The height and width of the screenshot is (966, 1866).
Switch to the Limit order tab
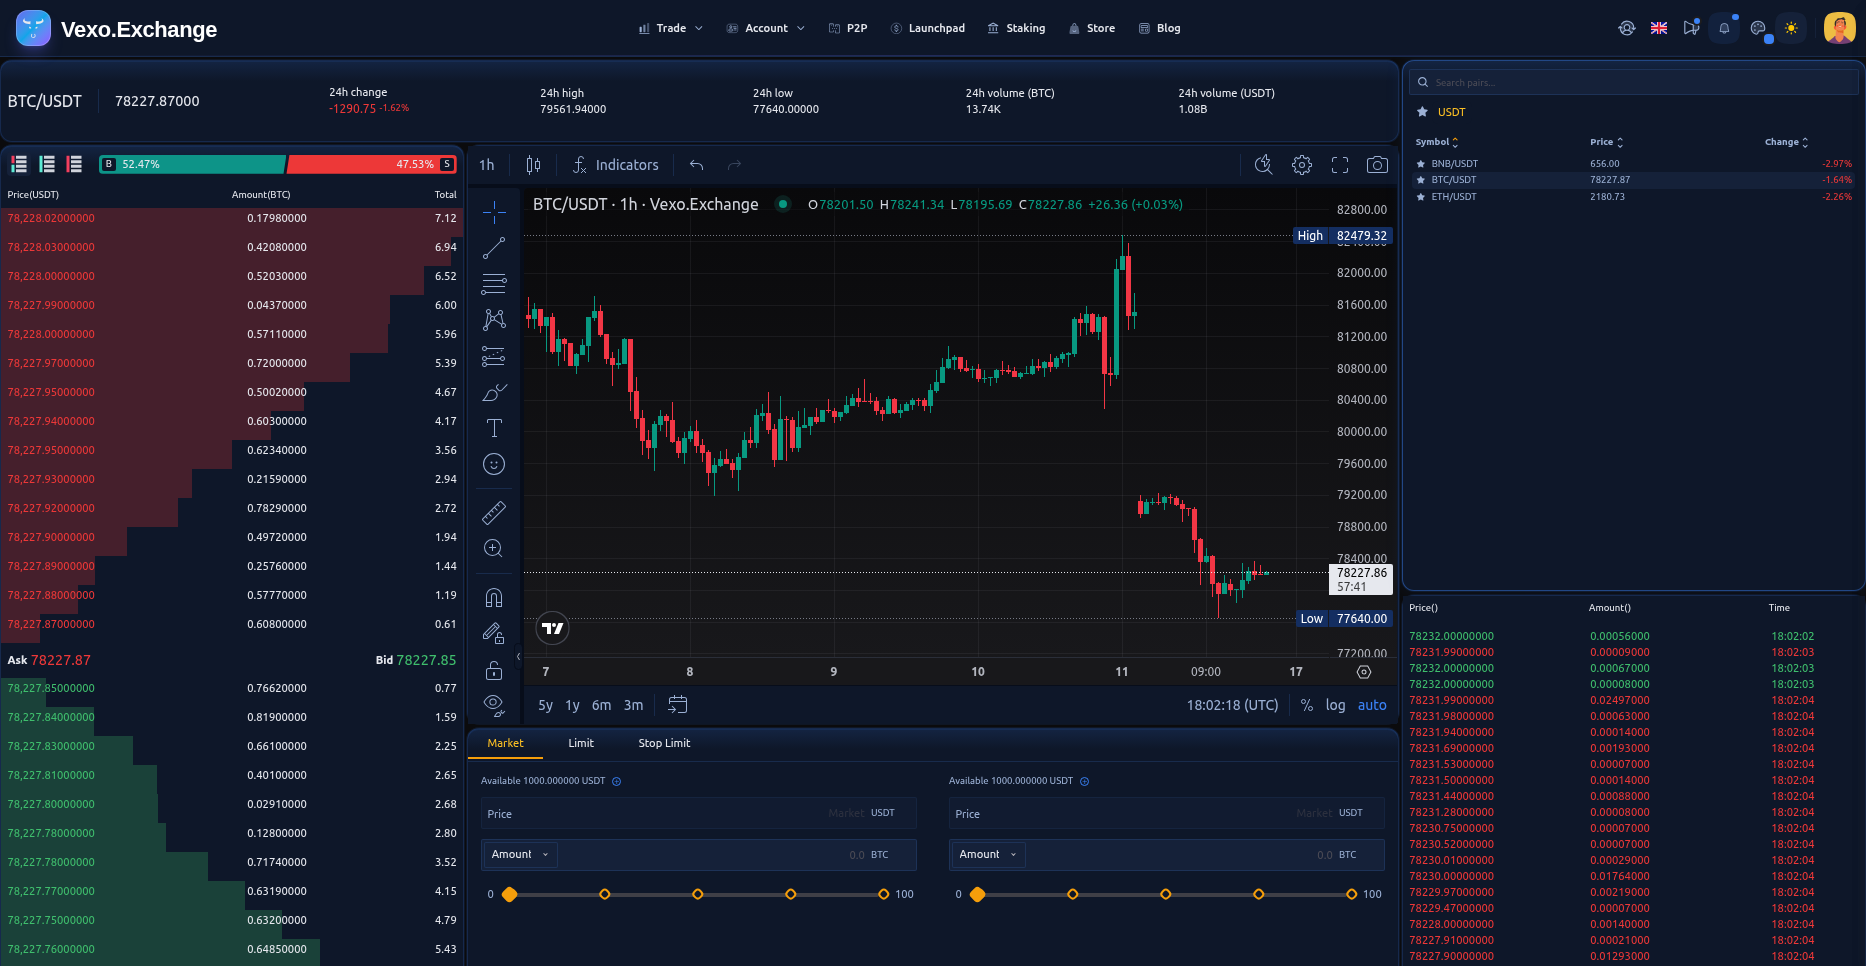[581, 743]
